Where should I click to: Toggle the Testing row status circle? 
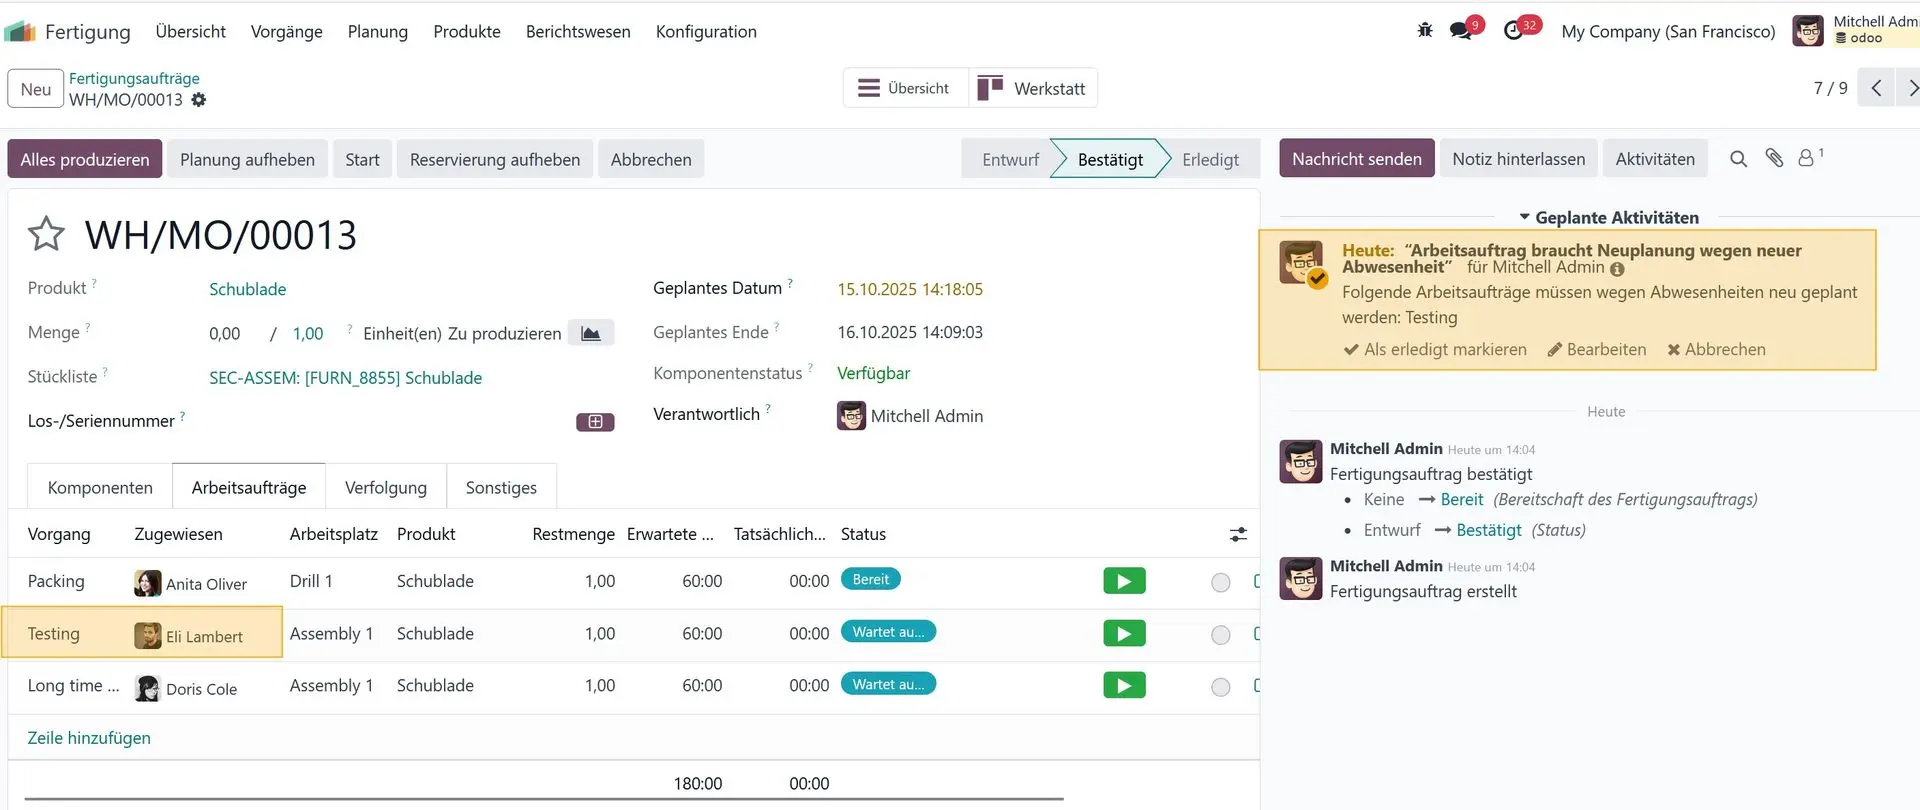pyautogui.click(x=1220, y=635)
